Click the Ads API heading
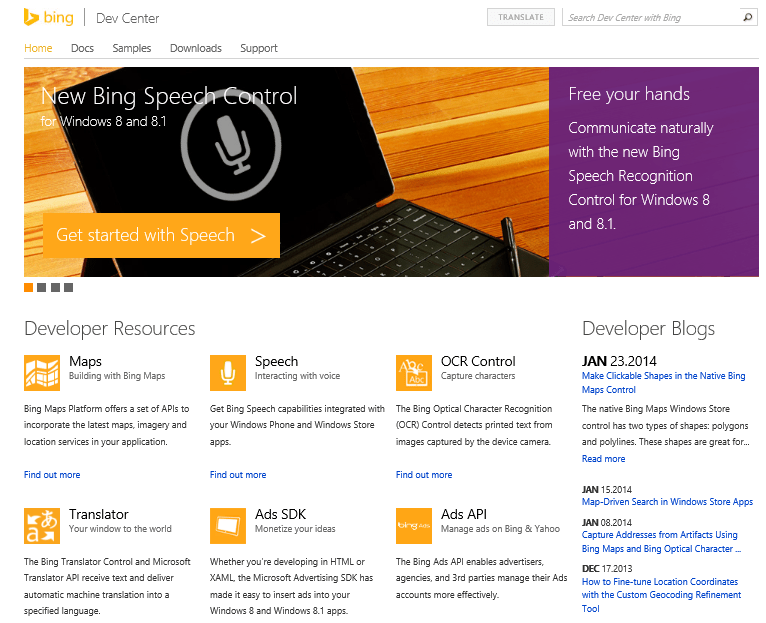This screenshot has width=766, height=623. click(x=464, y=514)
